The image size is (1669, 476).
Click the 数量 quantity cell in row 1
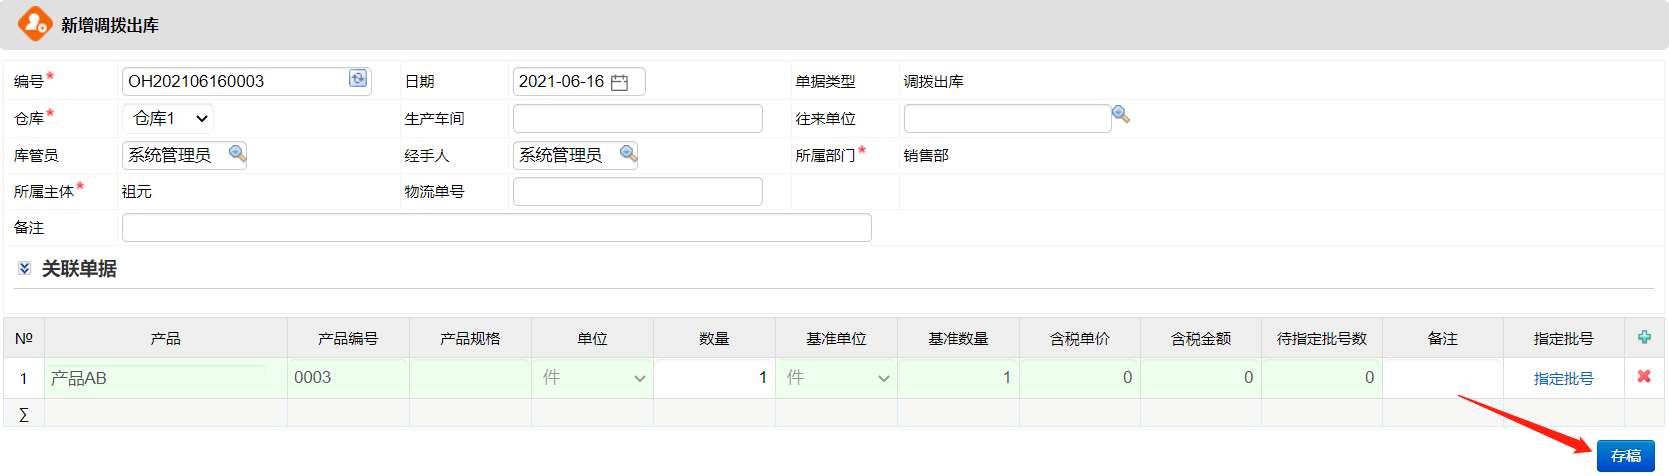(714, 378)
